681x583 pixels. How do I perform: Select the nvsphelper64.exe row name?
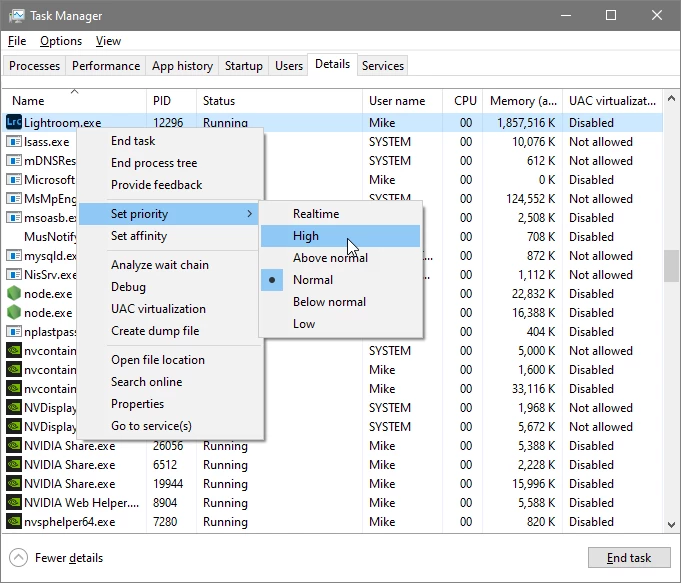69,522
